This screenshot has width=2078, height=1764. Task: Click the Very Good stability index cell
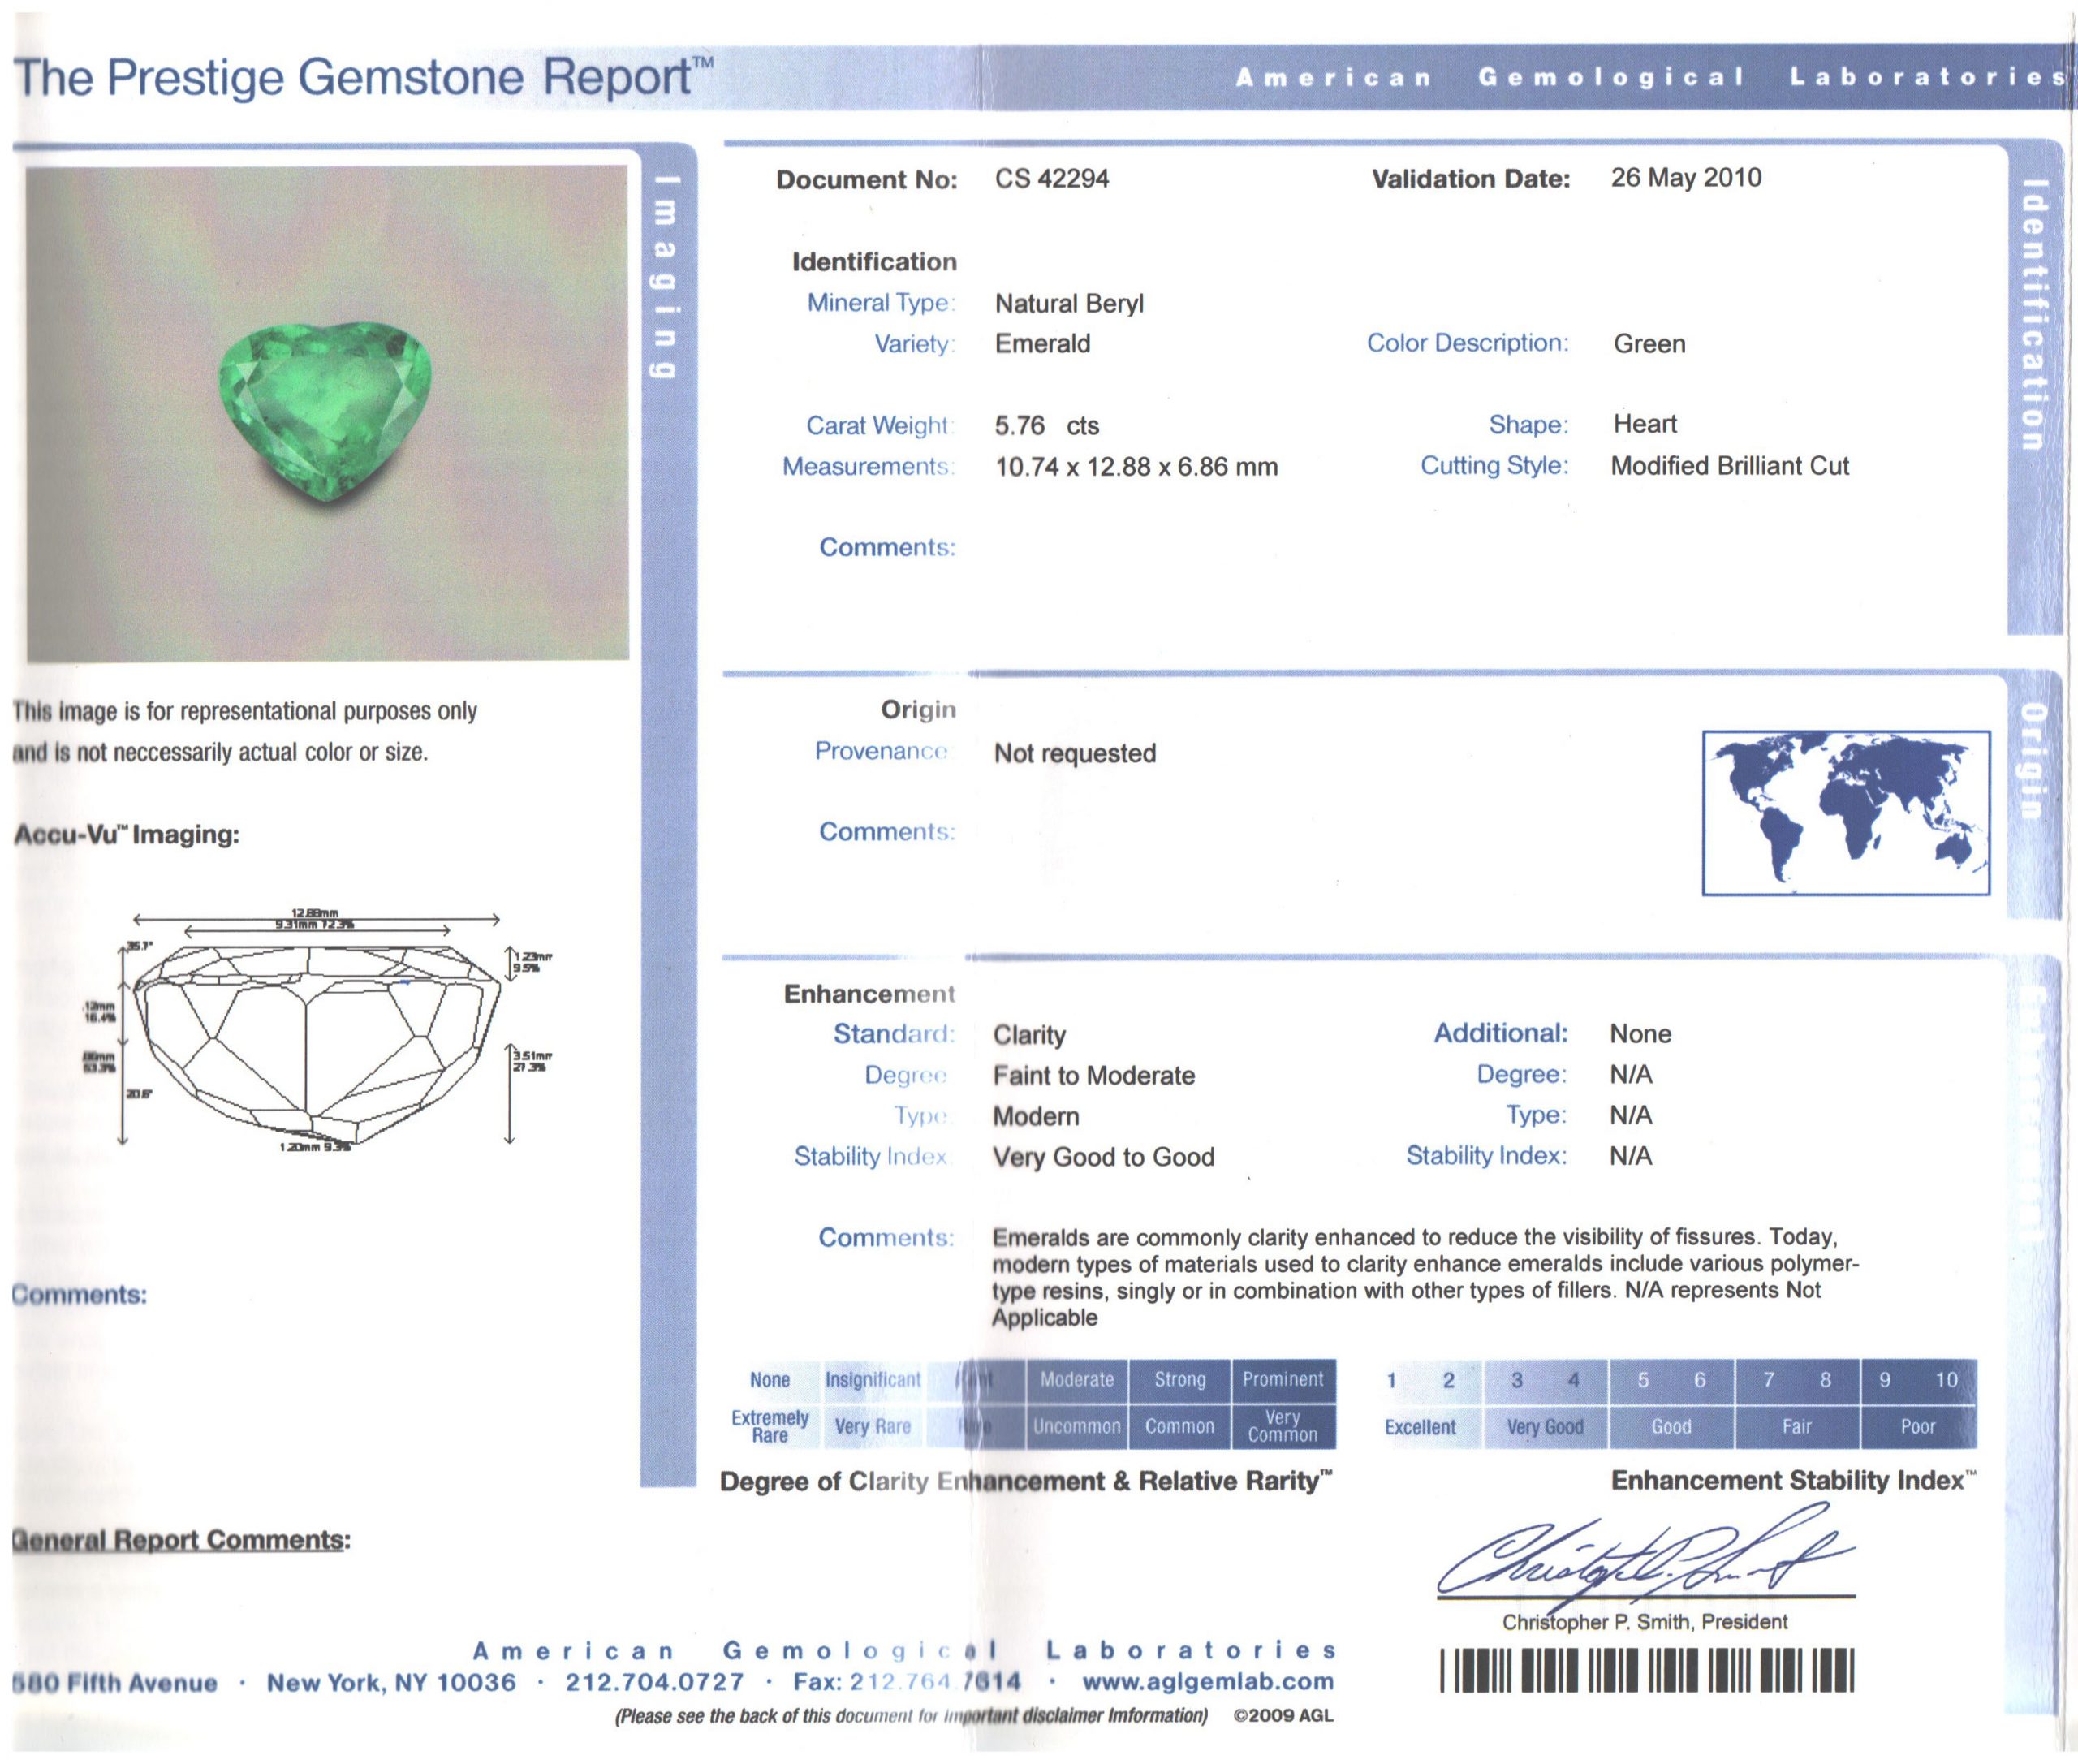[x=1546, y=1428]
